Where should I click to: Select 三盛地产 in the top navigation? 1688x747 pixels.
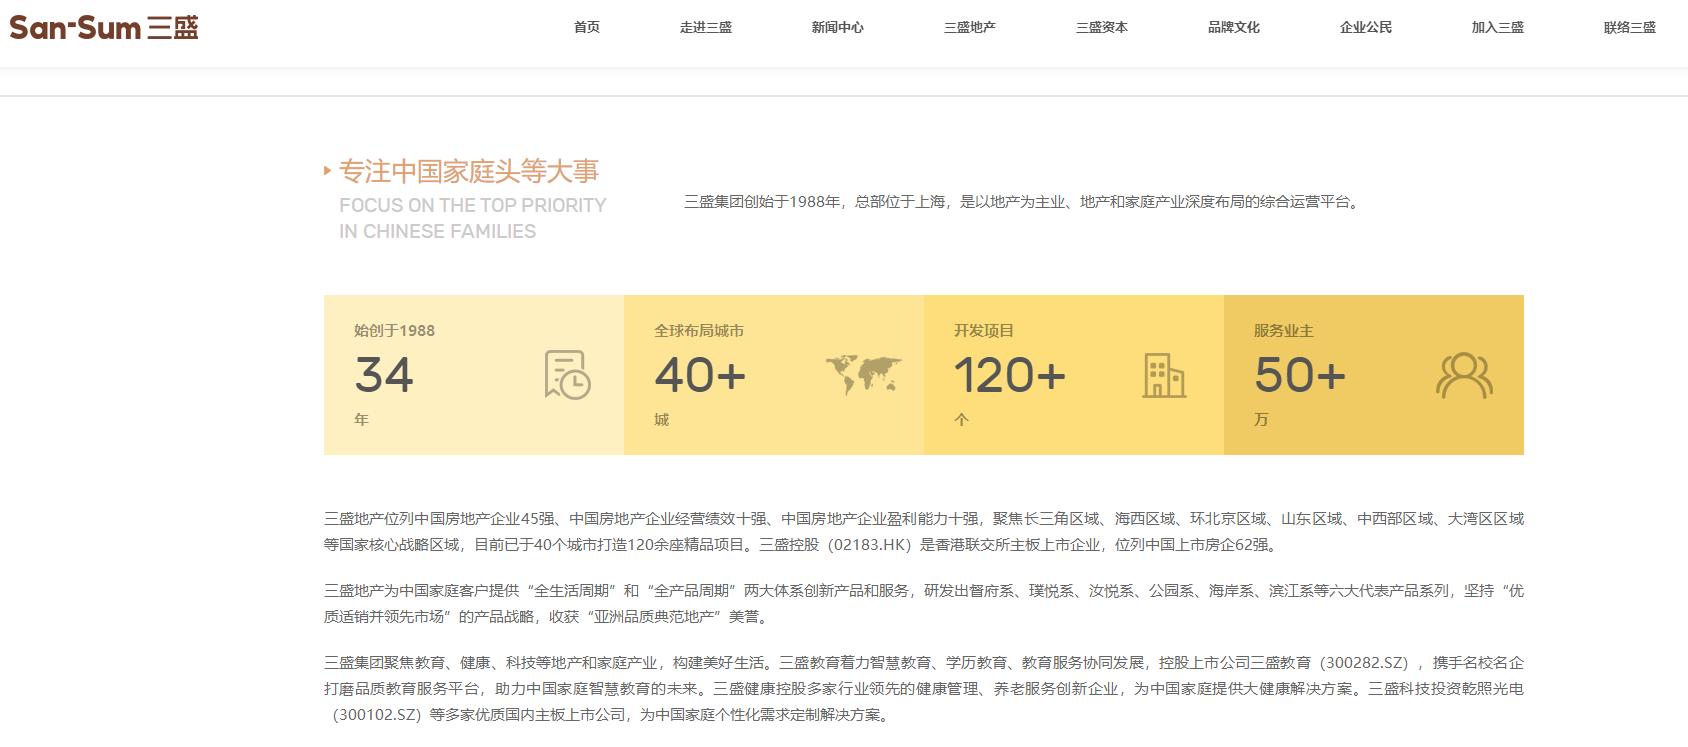coord(970,28)
